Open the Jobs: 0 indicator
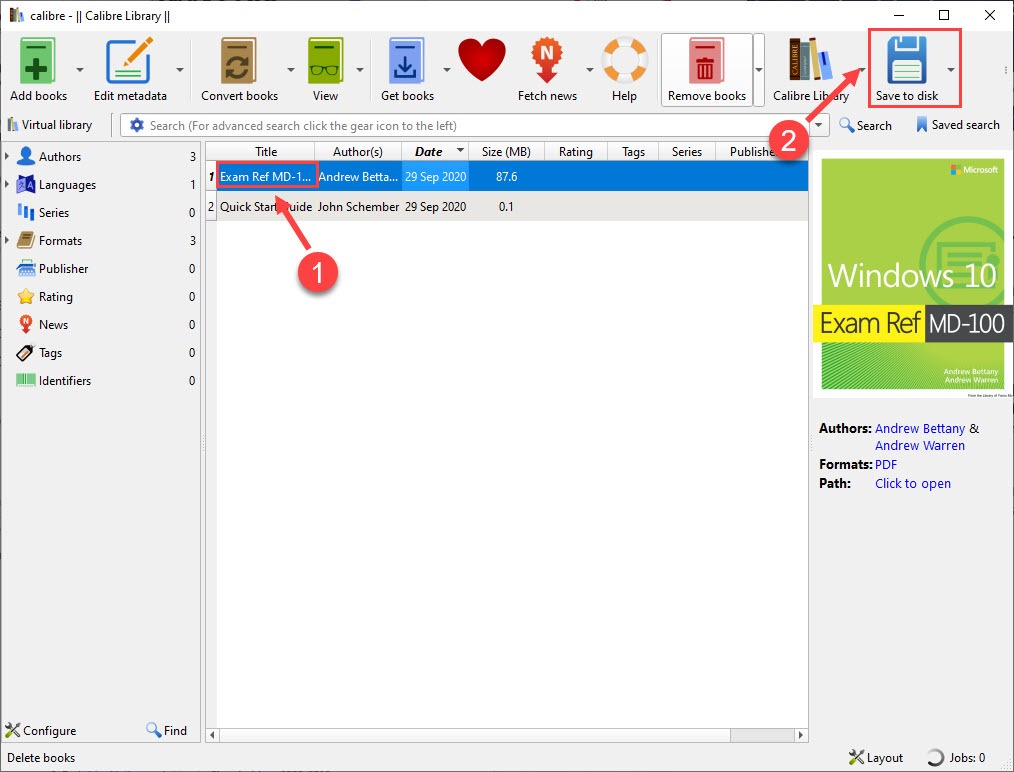The image size is (1014, 772). pyautogui.click(x=956, y=758)
